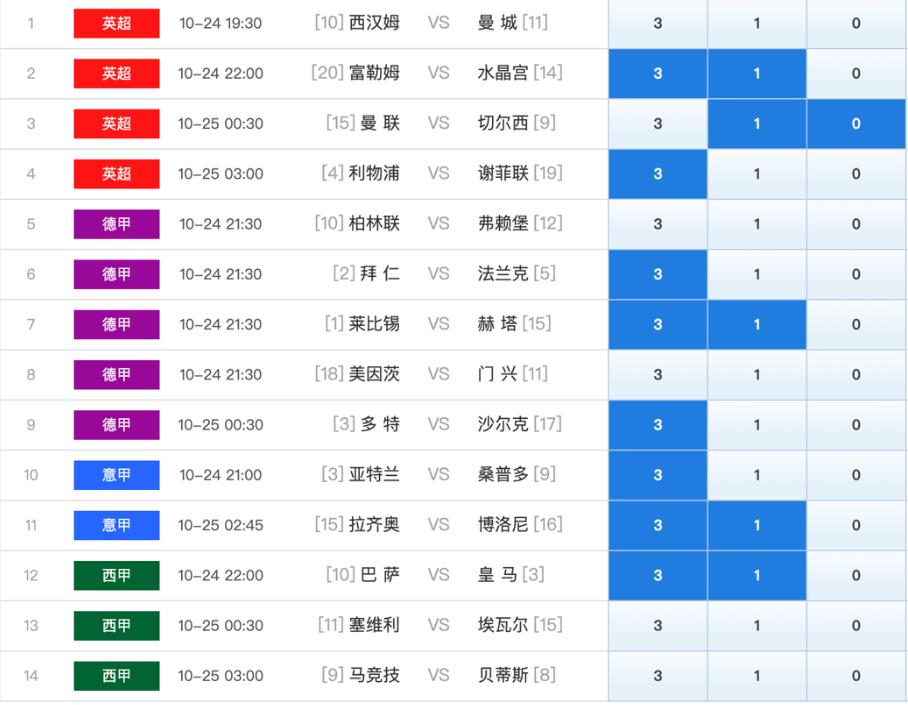The width and height of the screenshot is (908, 705).
Task: Select 1 for 亚特兰 vs 桑普多
Action: 757,475
